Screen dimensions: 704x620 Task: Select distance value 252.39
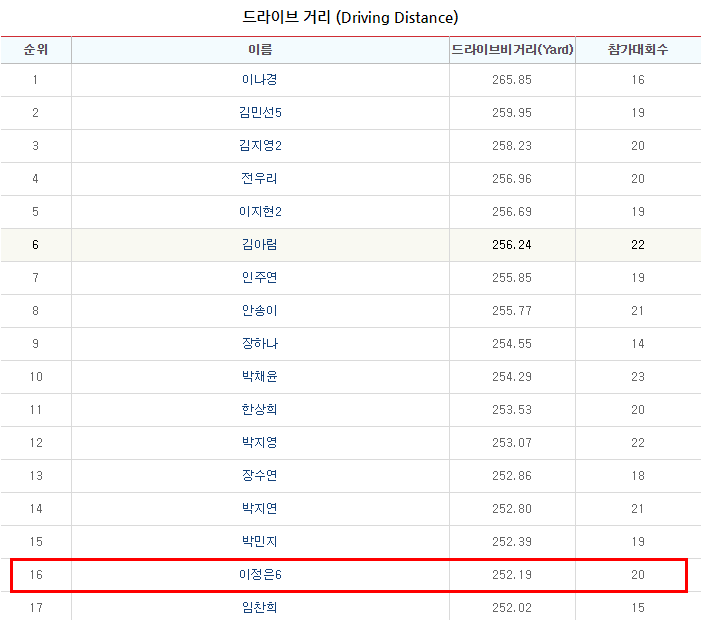pos(512,542)
